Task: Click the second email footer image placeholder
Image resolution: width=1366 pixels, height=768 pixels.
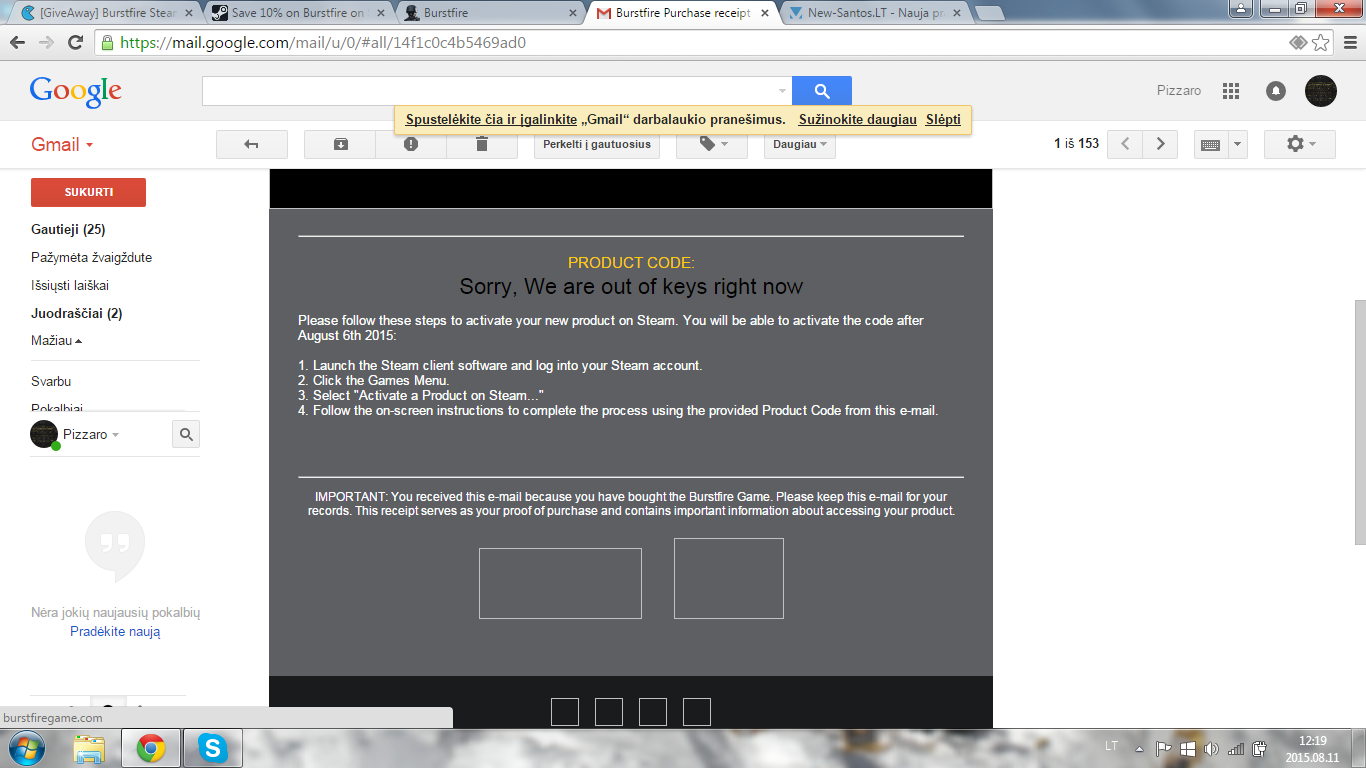Action: (x=729, y=578)
